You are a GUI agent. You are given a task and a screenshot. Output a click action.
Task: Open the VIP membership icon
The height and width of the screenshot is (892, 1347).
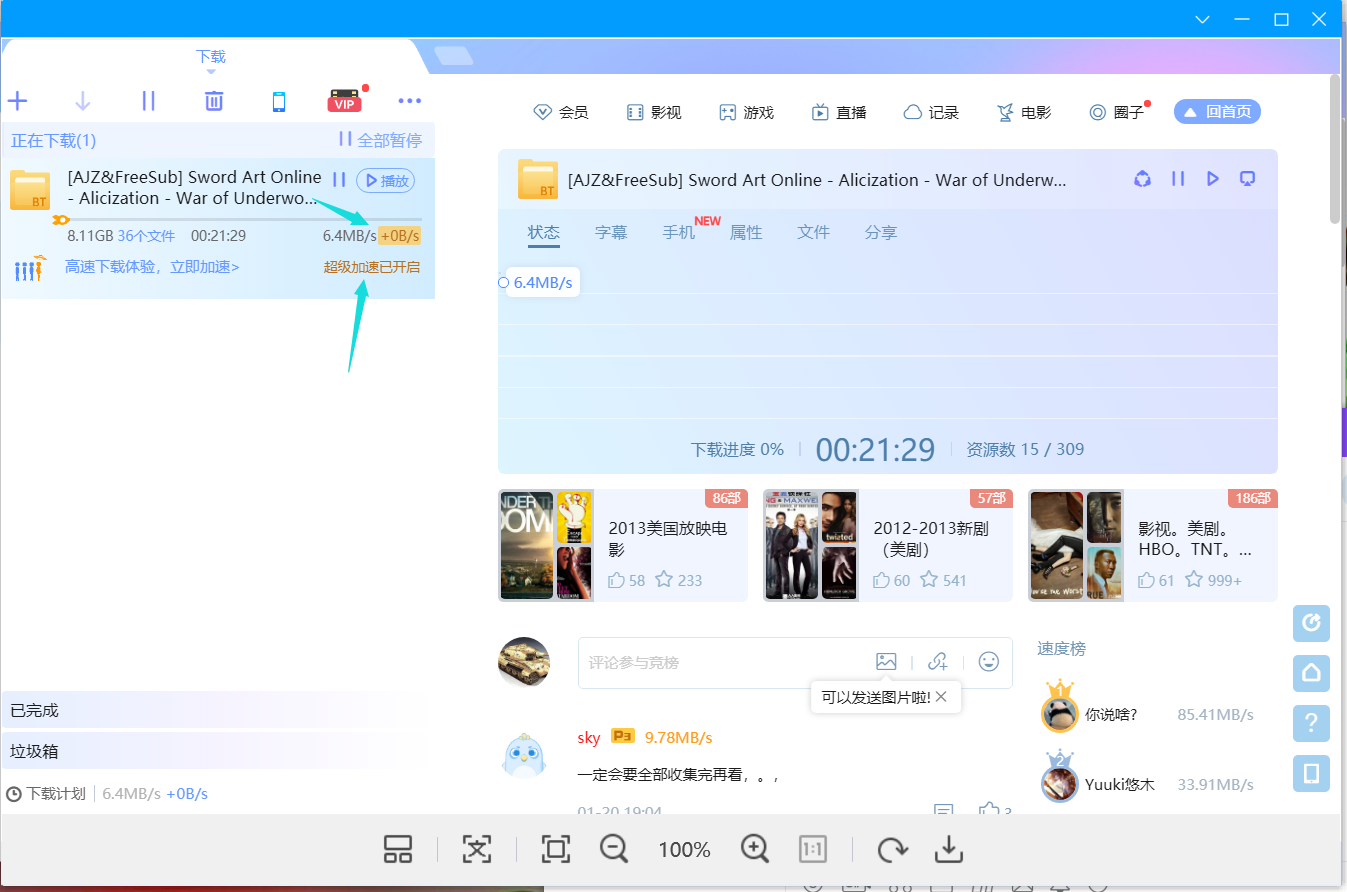(x=344, y=100)
